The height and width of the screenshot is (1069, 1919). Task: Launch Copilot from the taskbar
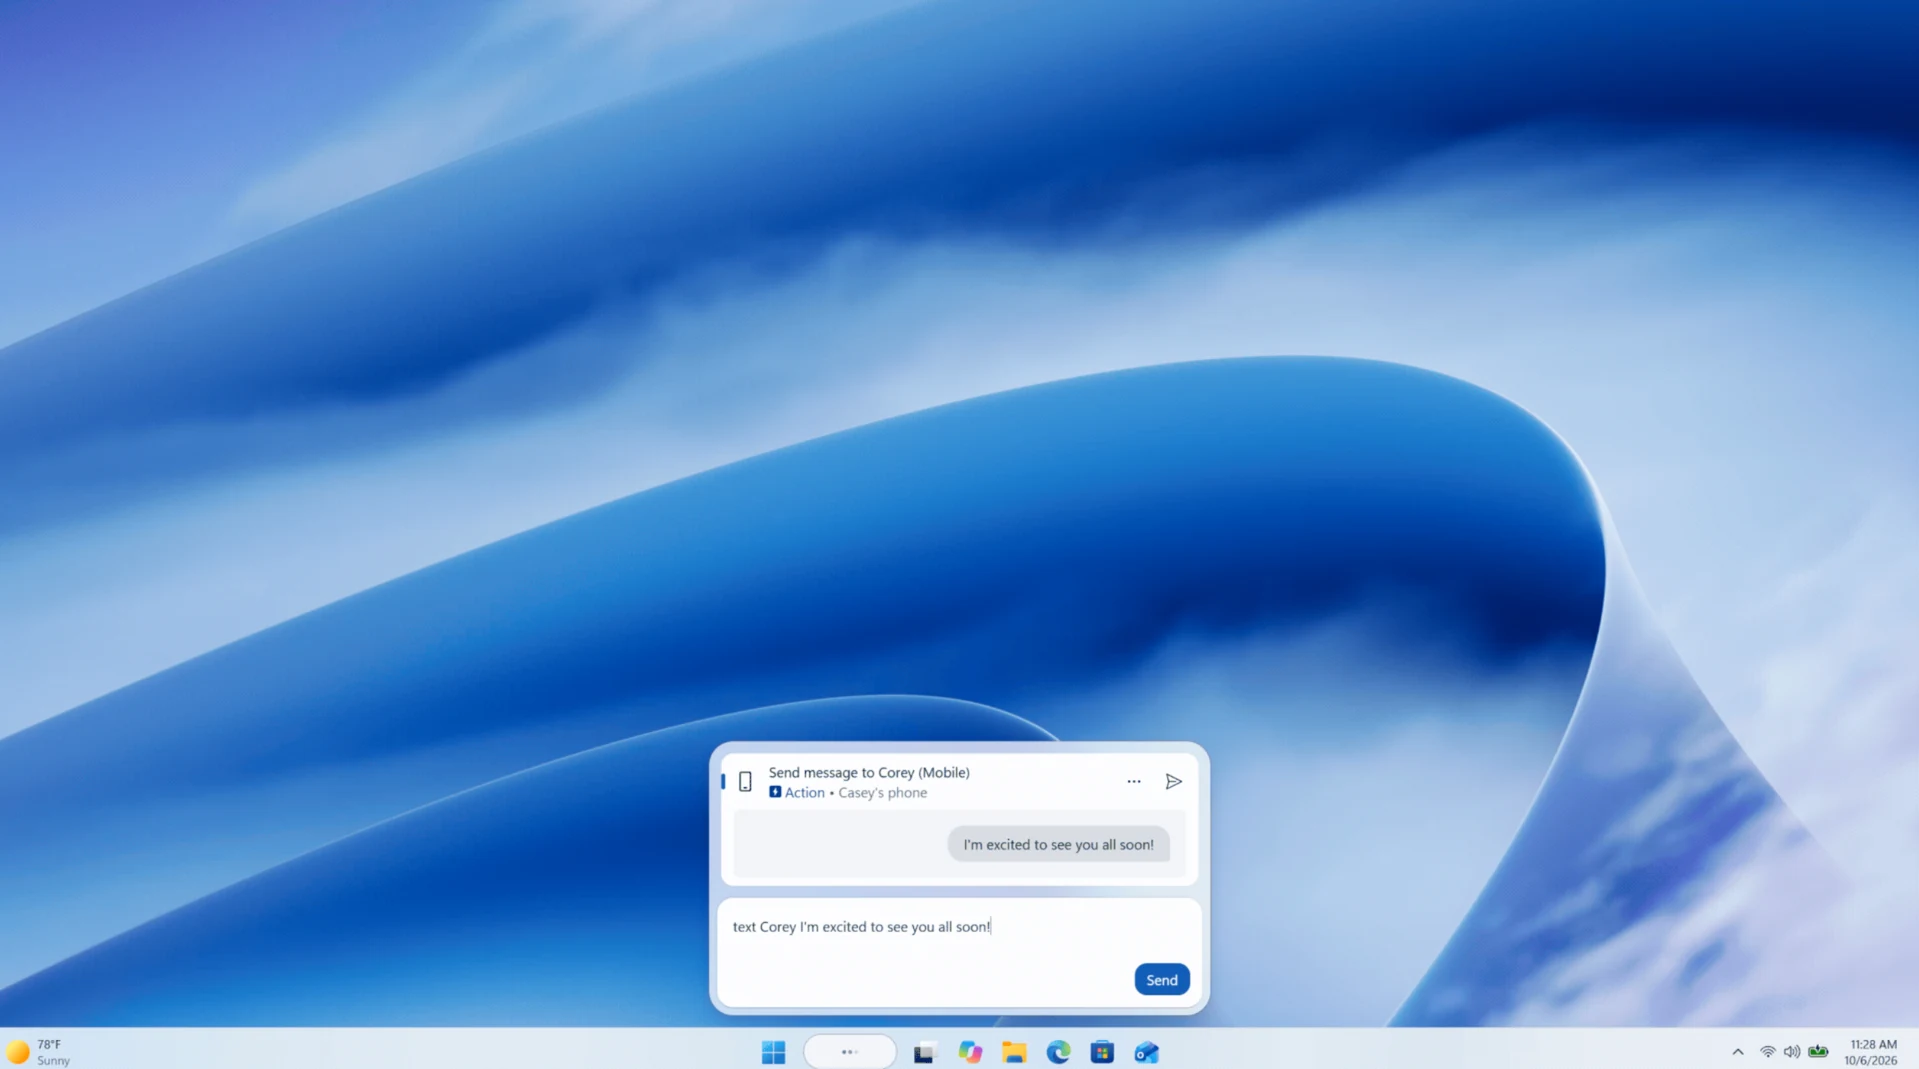[970, 1052]
